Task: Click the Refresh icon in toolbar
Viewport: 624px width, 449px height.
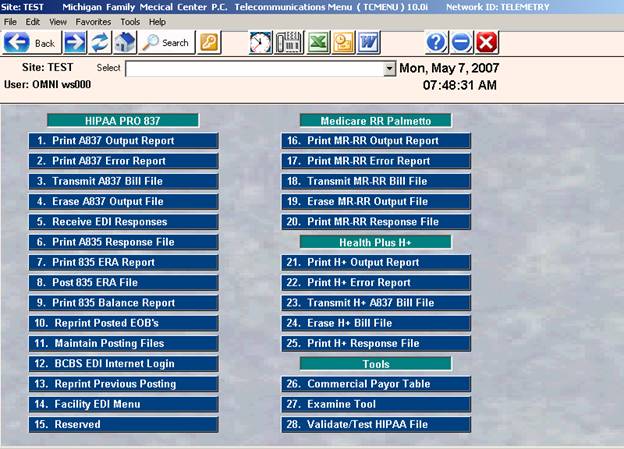Action: [100, 43]
